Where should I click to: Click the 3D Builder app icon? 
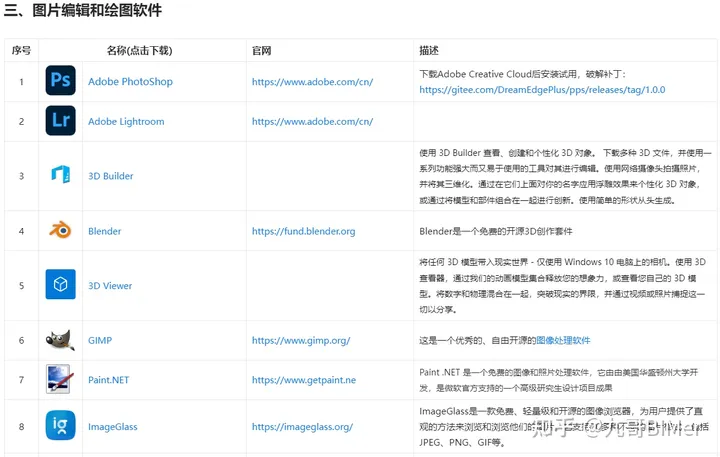[x=61, y=175]
